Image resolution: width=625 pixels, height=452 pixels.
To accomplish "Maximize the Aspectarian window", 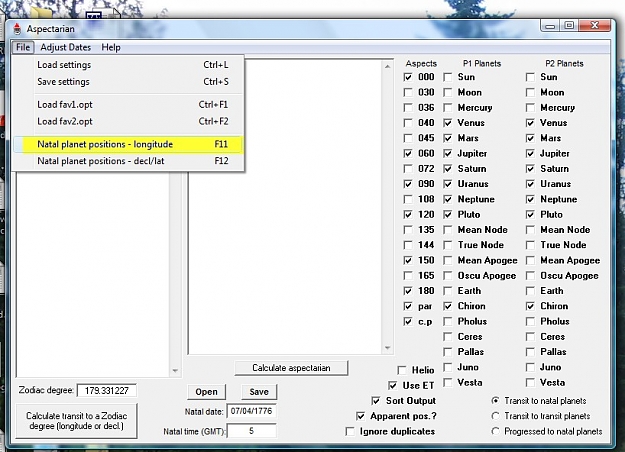I will pyautogui.click(x=569, y=26).
